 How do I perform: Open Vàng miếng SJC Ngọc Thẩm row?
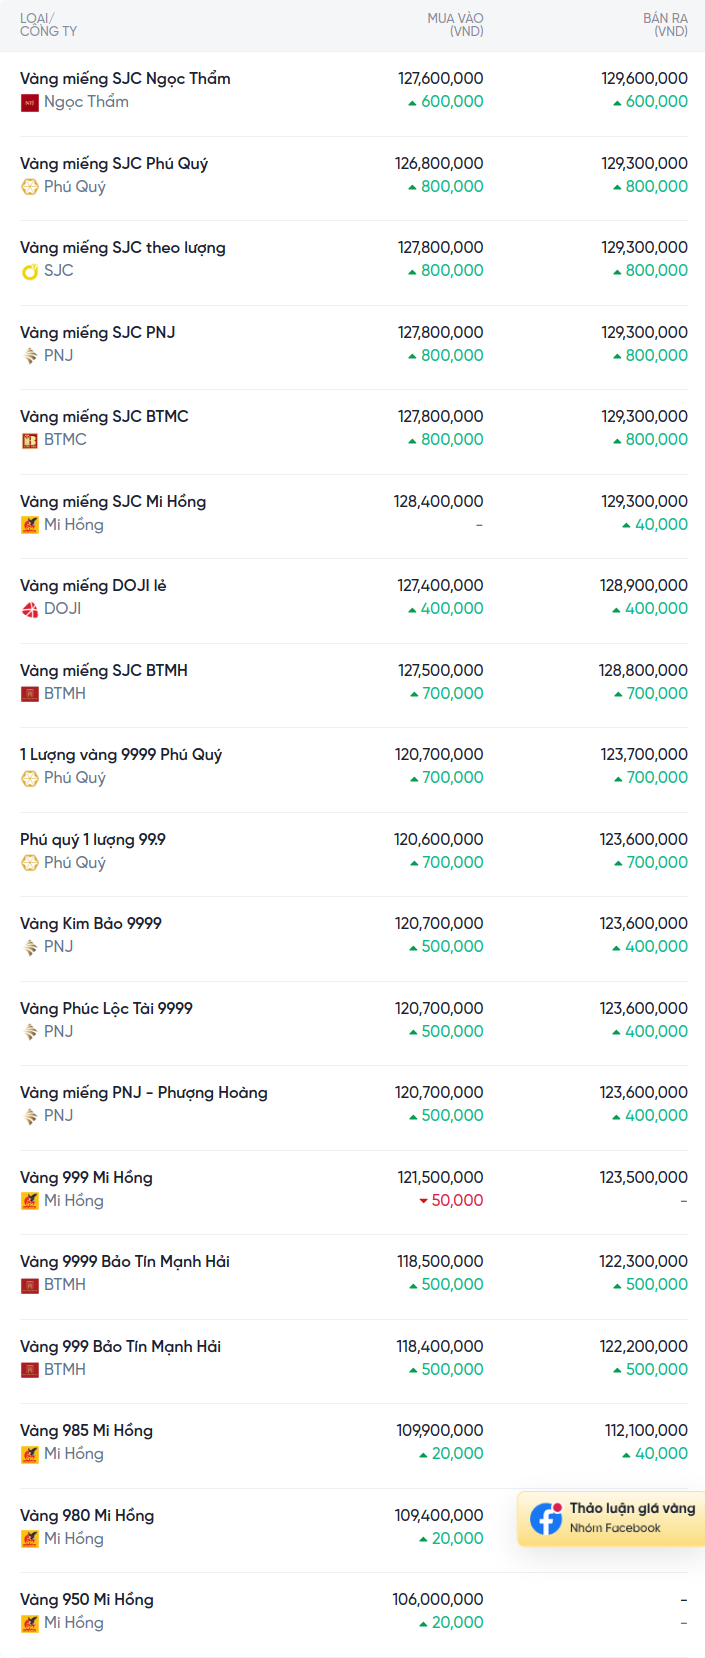point(125,79)
